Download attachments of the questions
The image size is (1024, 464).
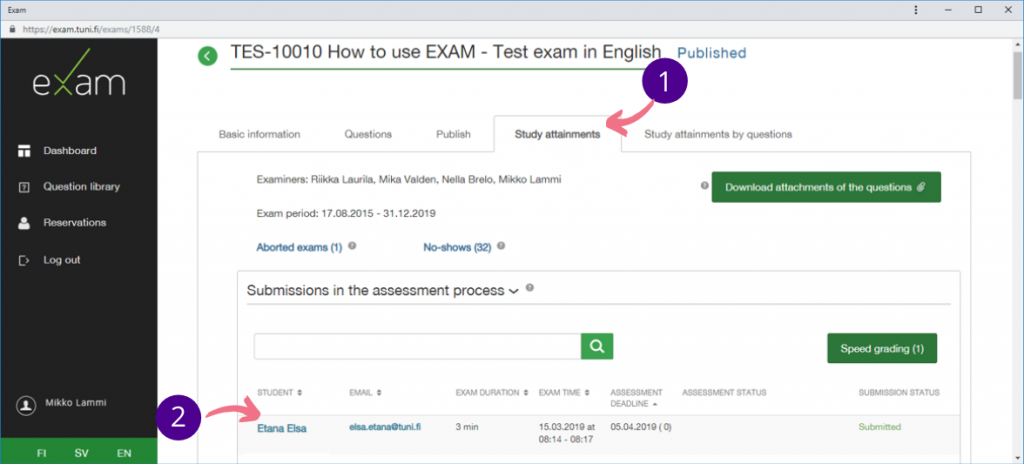click(x=825, y=187)
